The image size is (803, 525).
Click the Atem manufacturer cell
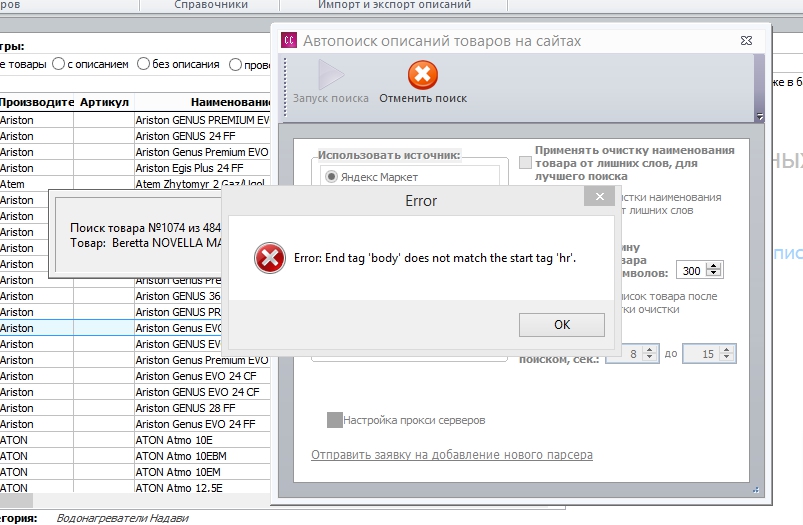pyautogui.click(x=36, y=184)
